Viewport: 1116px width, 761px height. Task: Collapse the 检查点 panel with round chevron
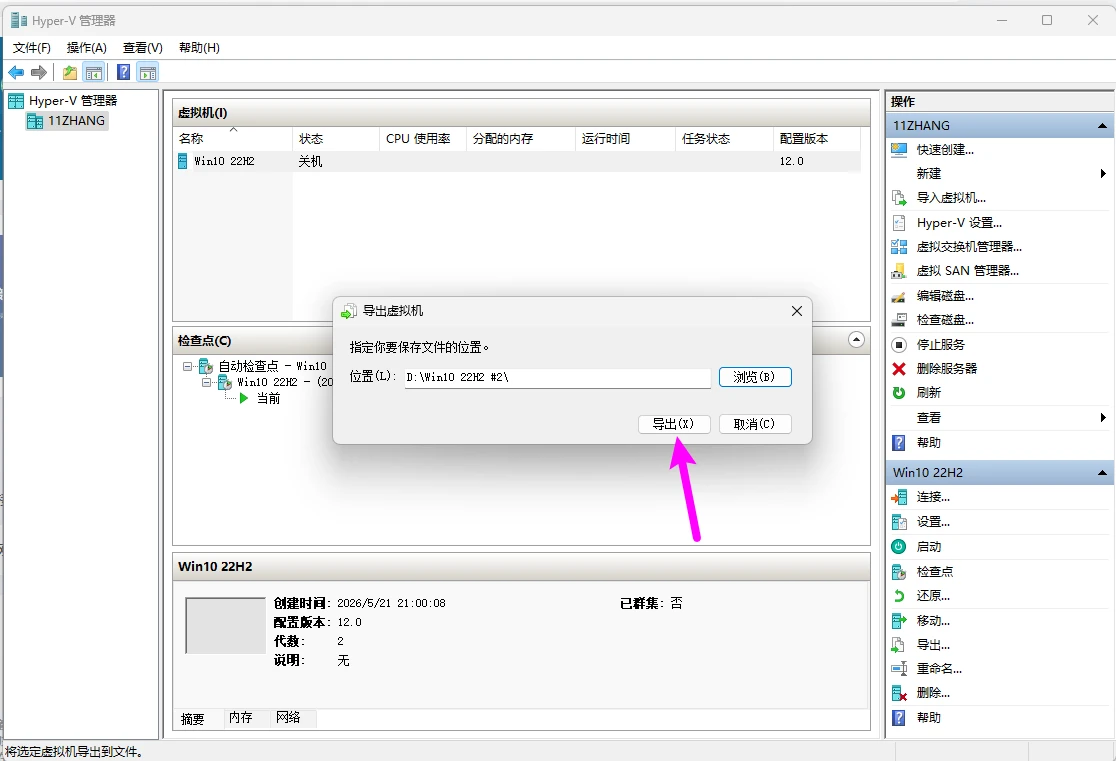[856, 340]
